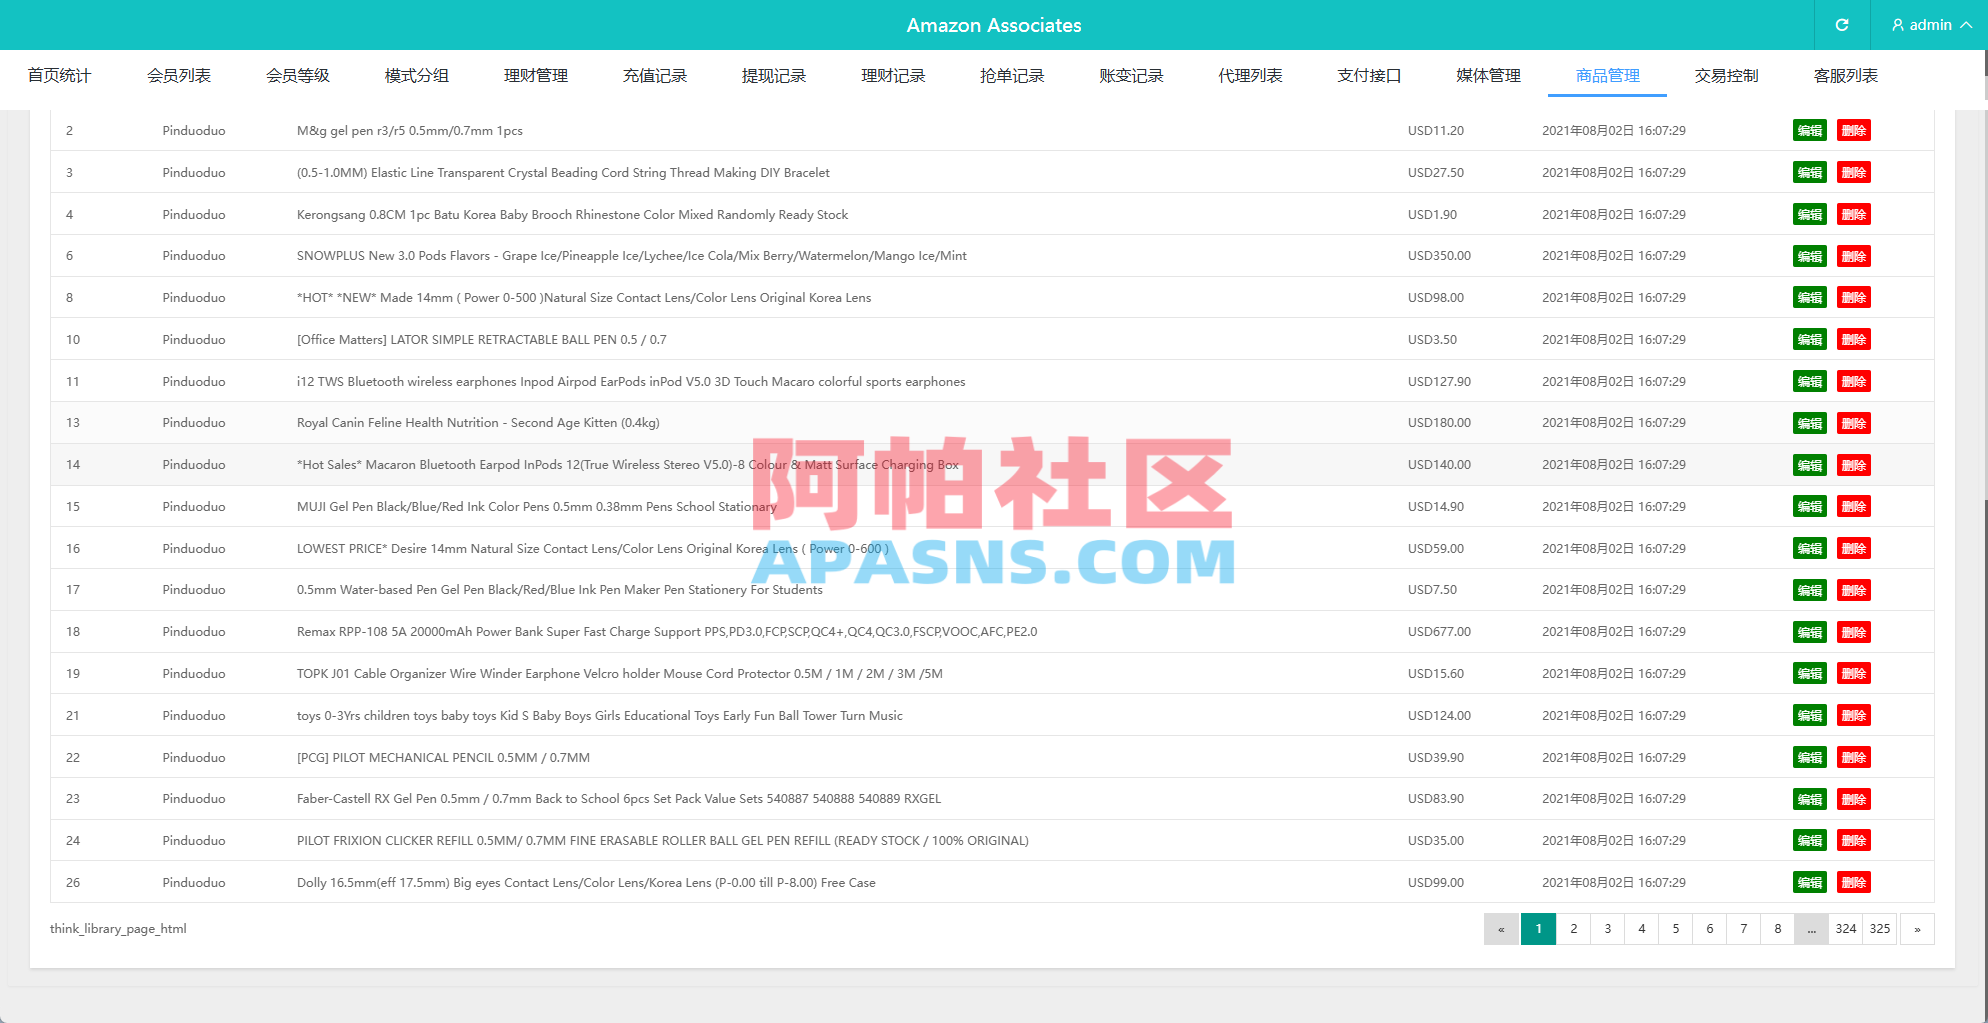Open pagination page 324
Image resolution: width=1988 pixels, height=1023 pixels.
coord(1845,929)
